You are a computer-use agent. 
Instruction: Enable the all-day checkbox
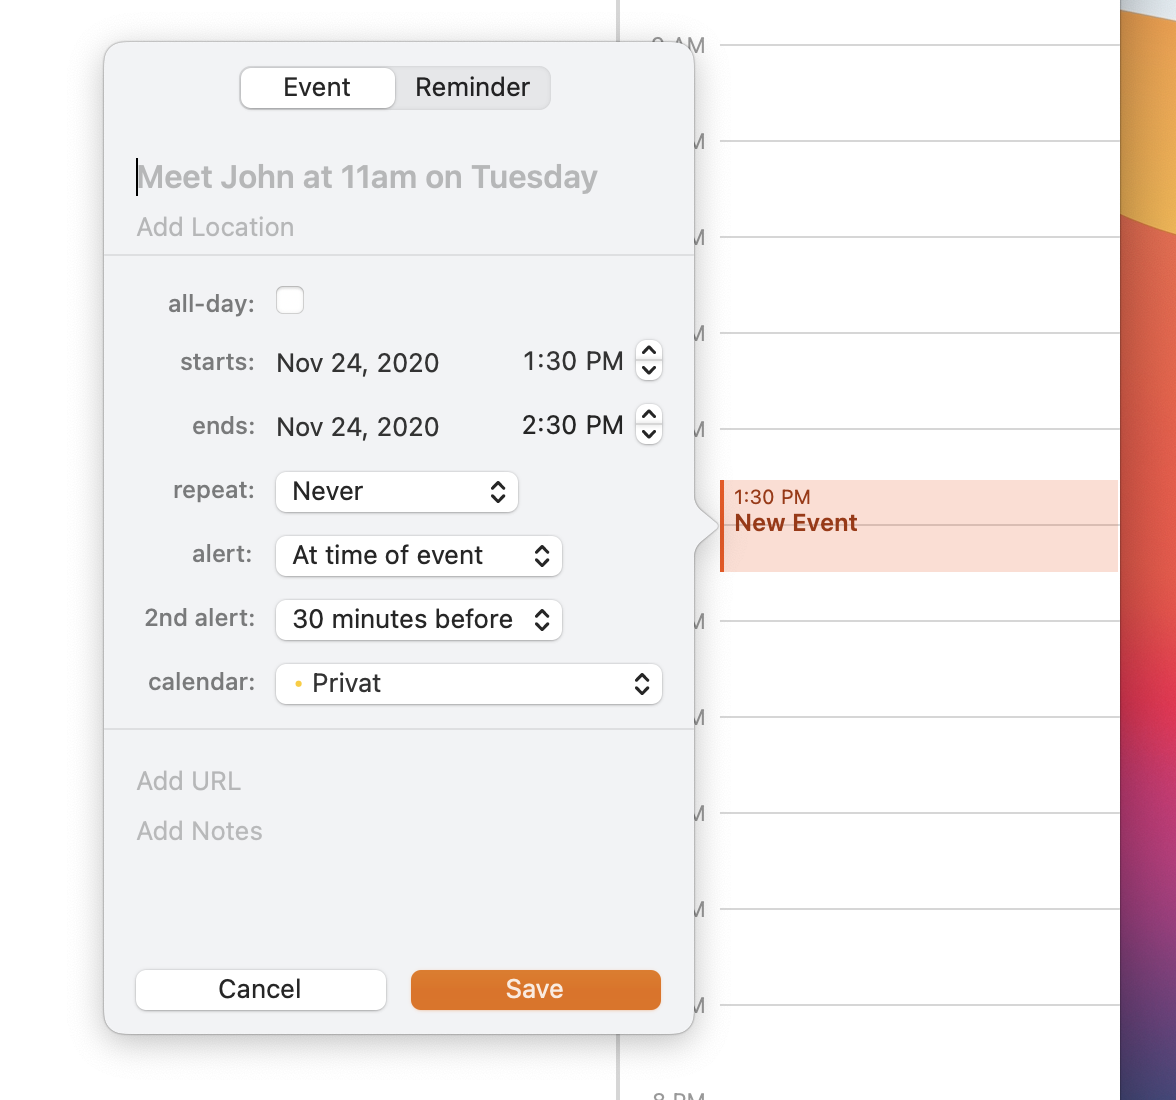(290, 300)
